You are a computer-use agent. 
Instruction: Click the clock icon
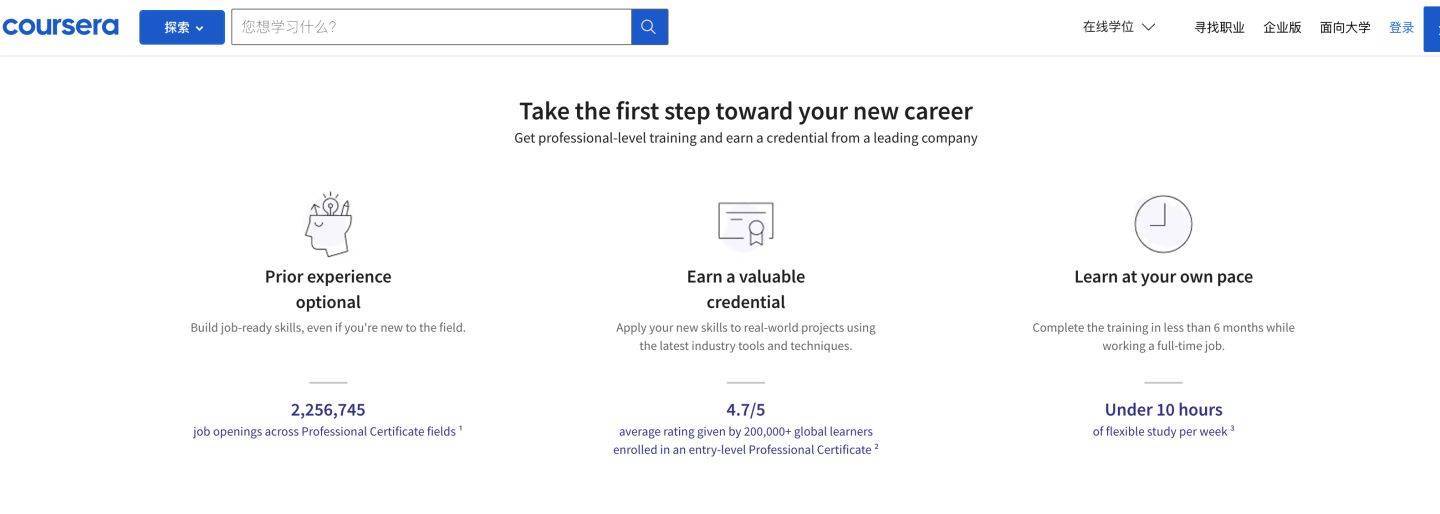click(x=1163, y=224)
